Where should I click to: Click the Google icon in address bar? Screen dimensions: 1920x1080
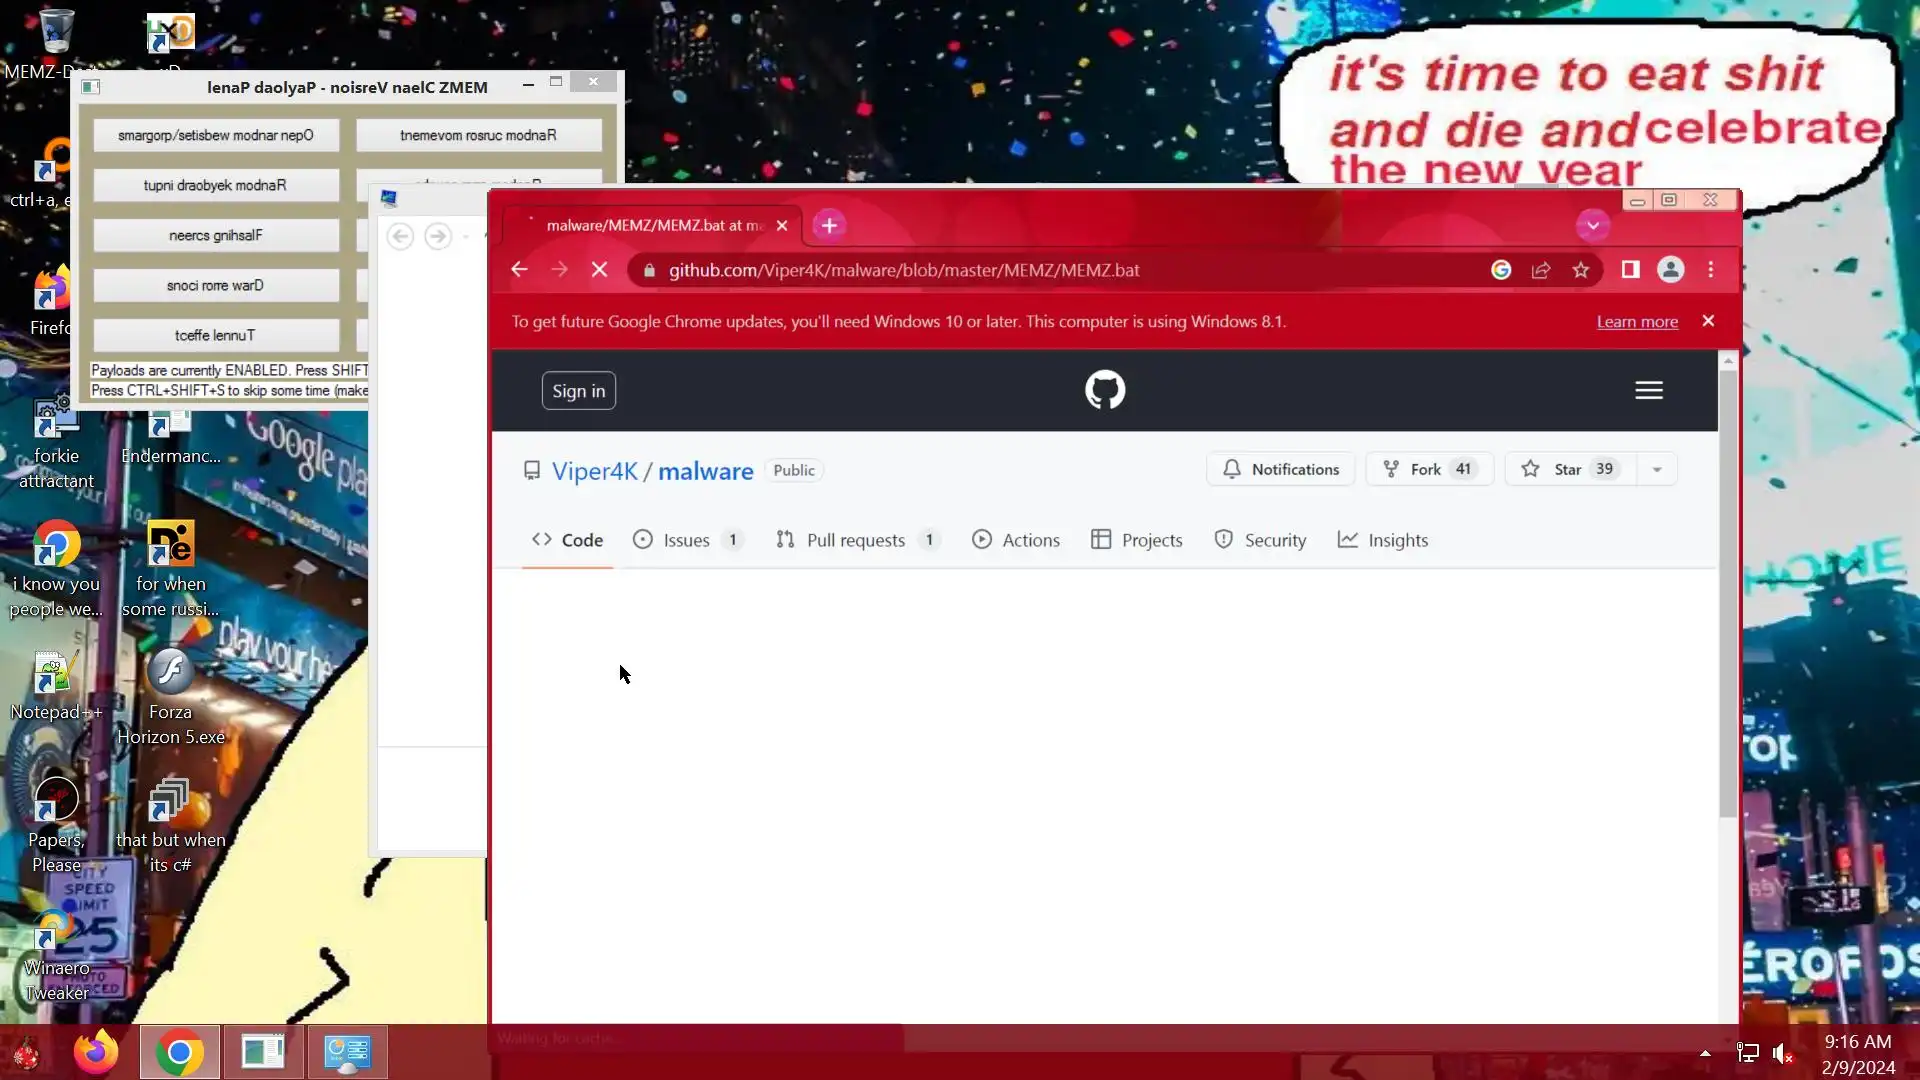(1501, 270)
